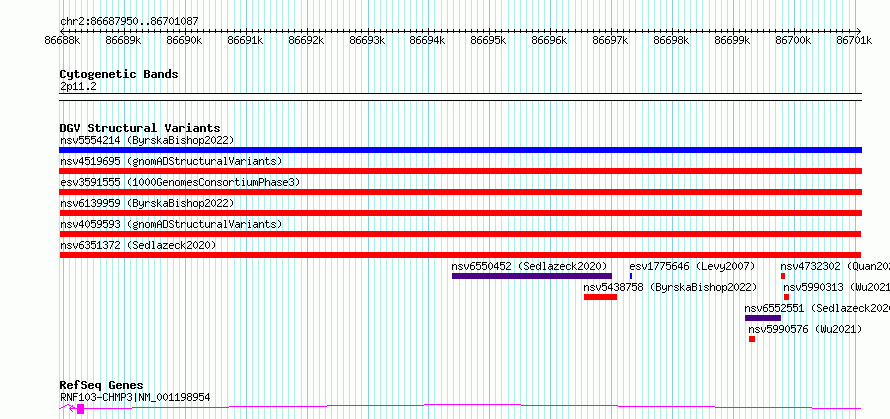This screenshot has height=419, width=890.
Task: Click the blue nsv5554214 variant bar
Action: coord(460,150)
